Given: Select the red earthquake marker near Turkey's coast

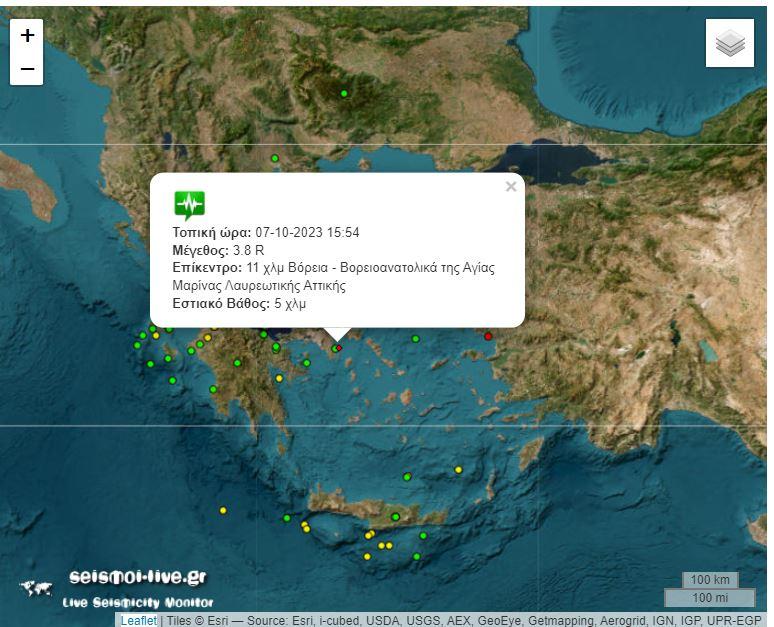Looking at the screenshot, I should click(489, 336).
